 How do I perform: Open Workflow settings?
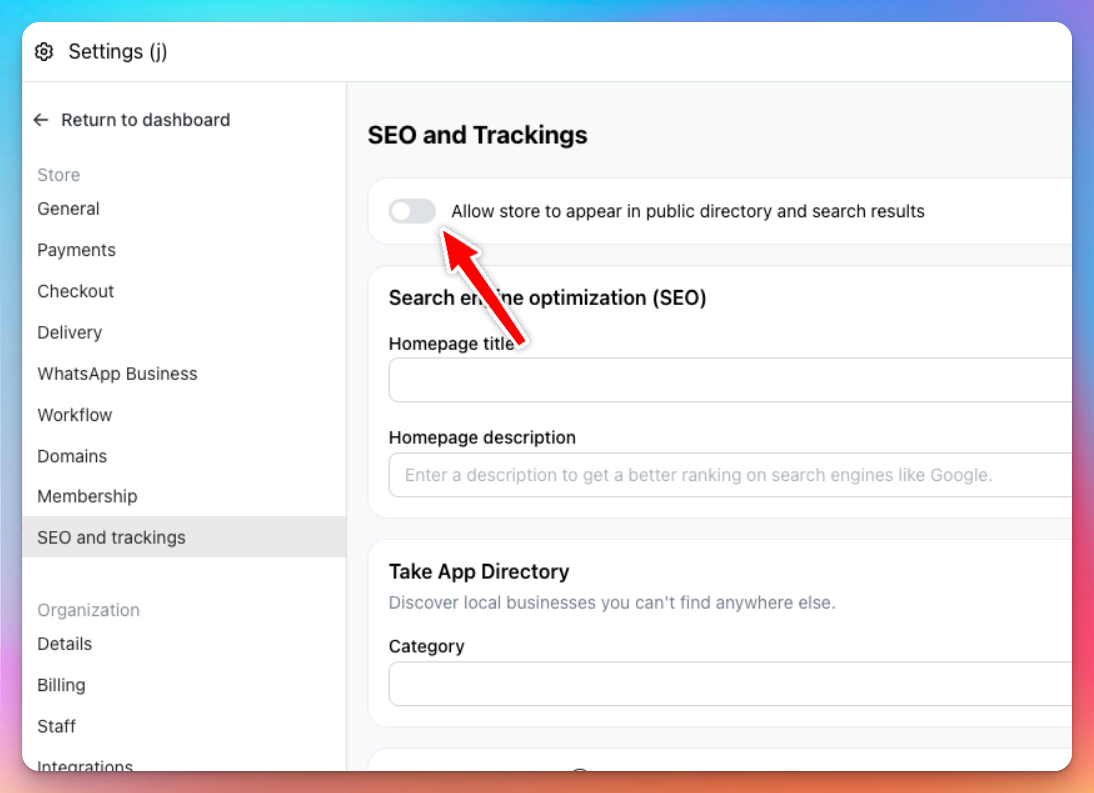click(x=75, y=415)
